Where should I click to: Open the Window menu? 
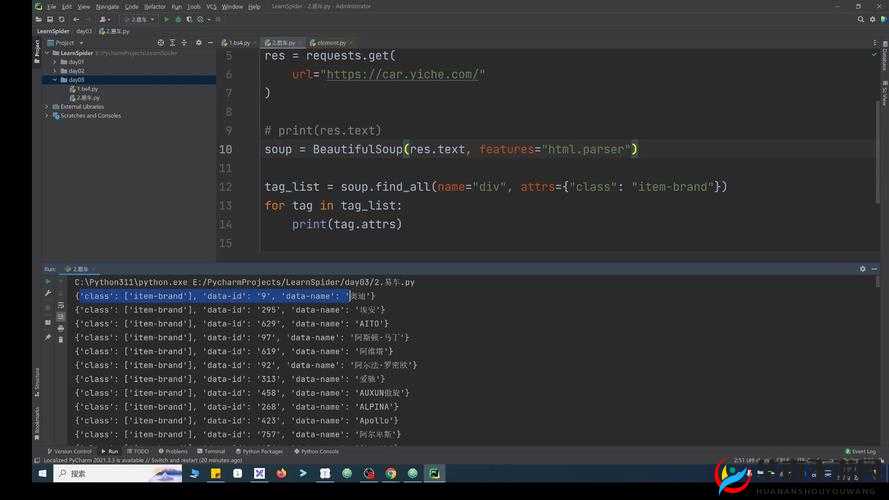(x=232, y=7)
